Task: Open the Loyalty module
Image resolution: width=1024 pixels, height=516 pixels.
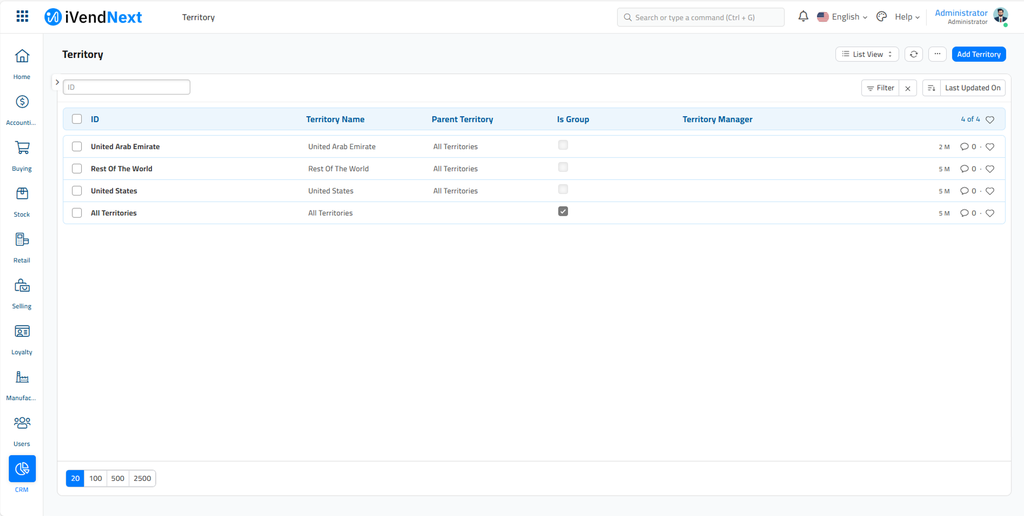Action: pos(22,339)
